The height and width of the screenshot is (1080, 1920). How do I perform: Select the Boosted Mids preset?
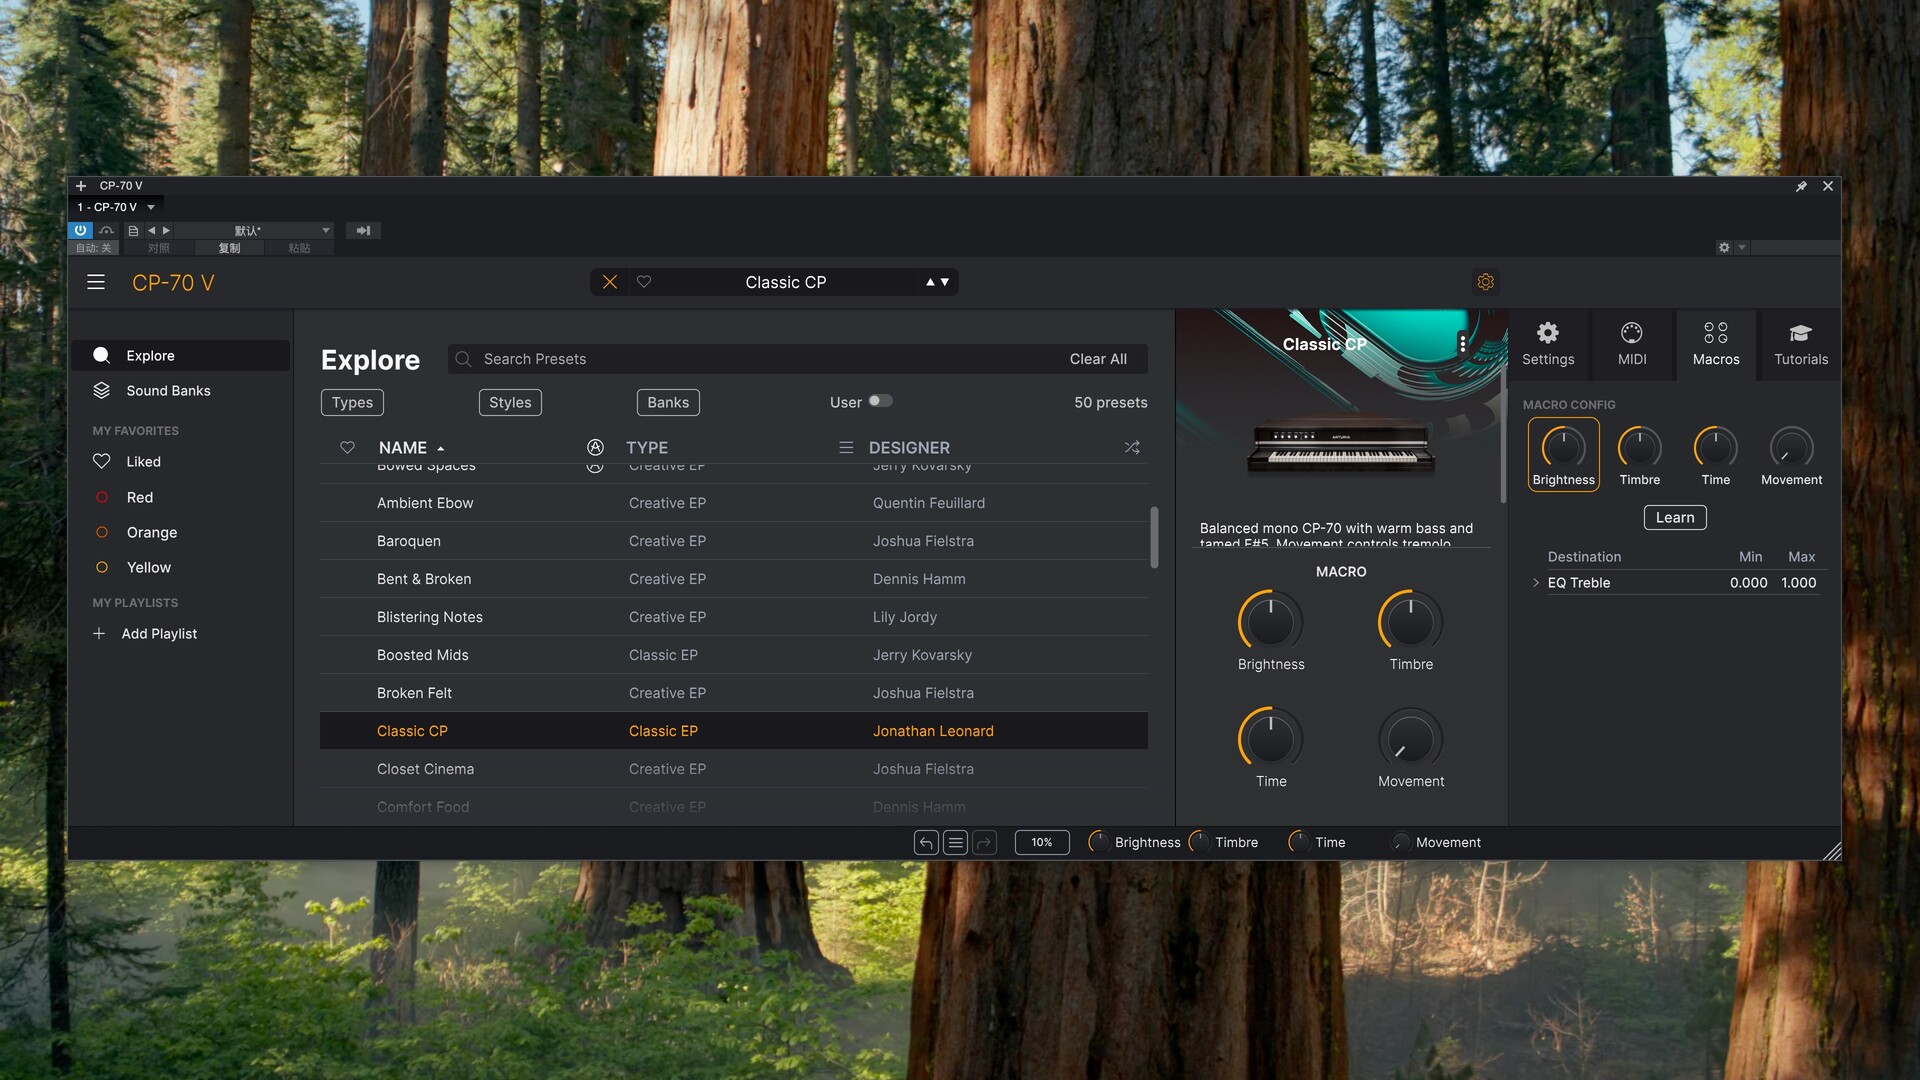(734, 655)
